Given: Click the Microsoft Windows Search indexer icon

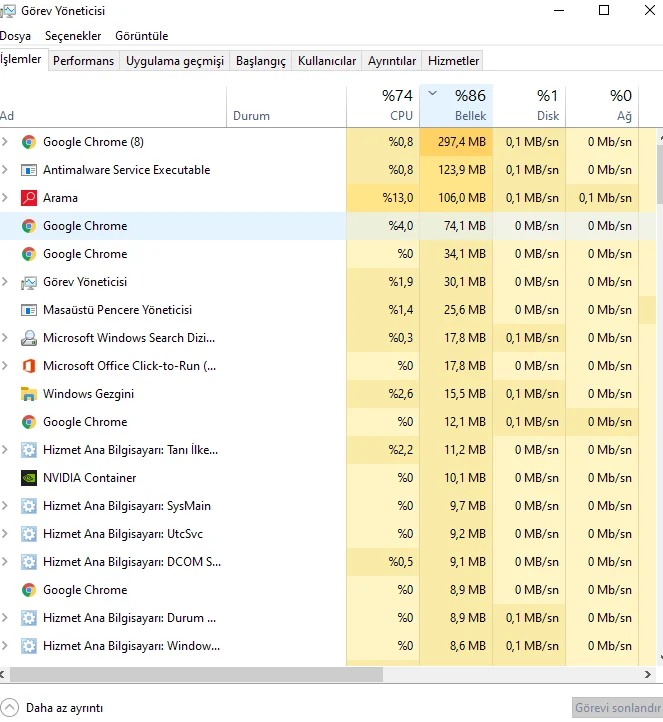Looking at the screenshot, I should pyautogui.click(x=29, y=338).
